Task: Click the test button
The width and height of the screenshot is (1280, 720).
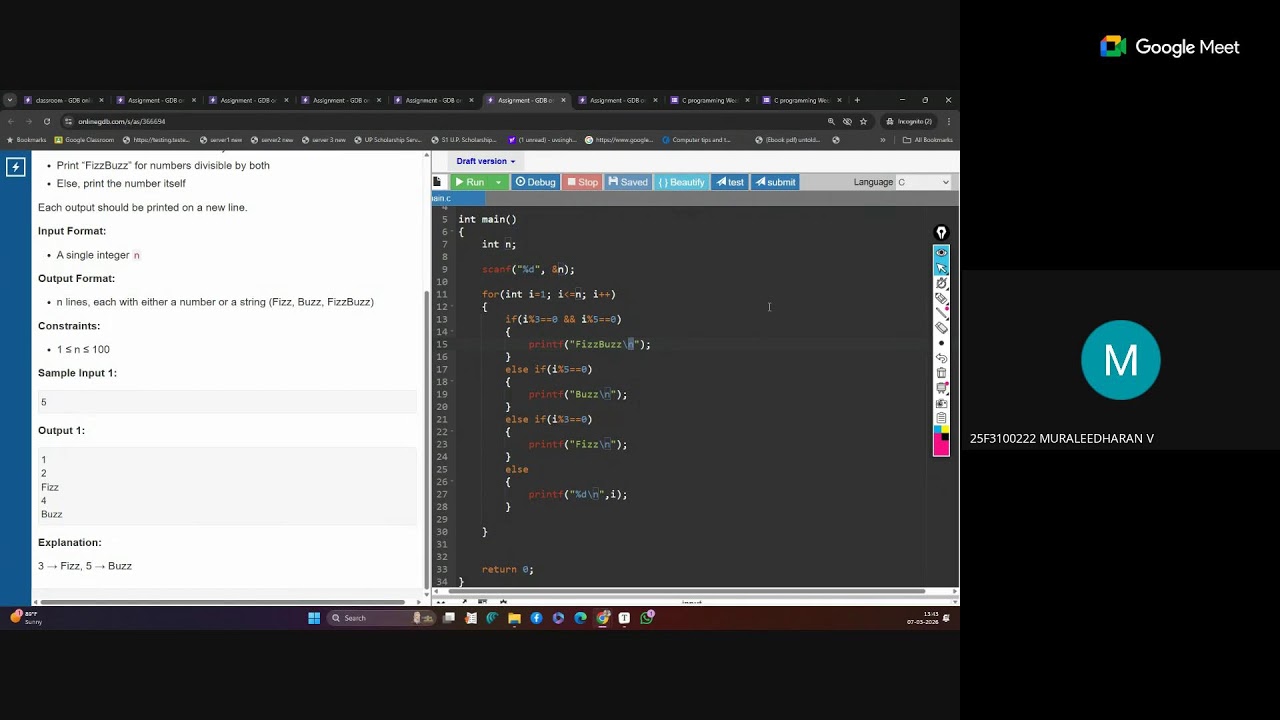Action: click(729, 182)
